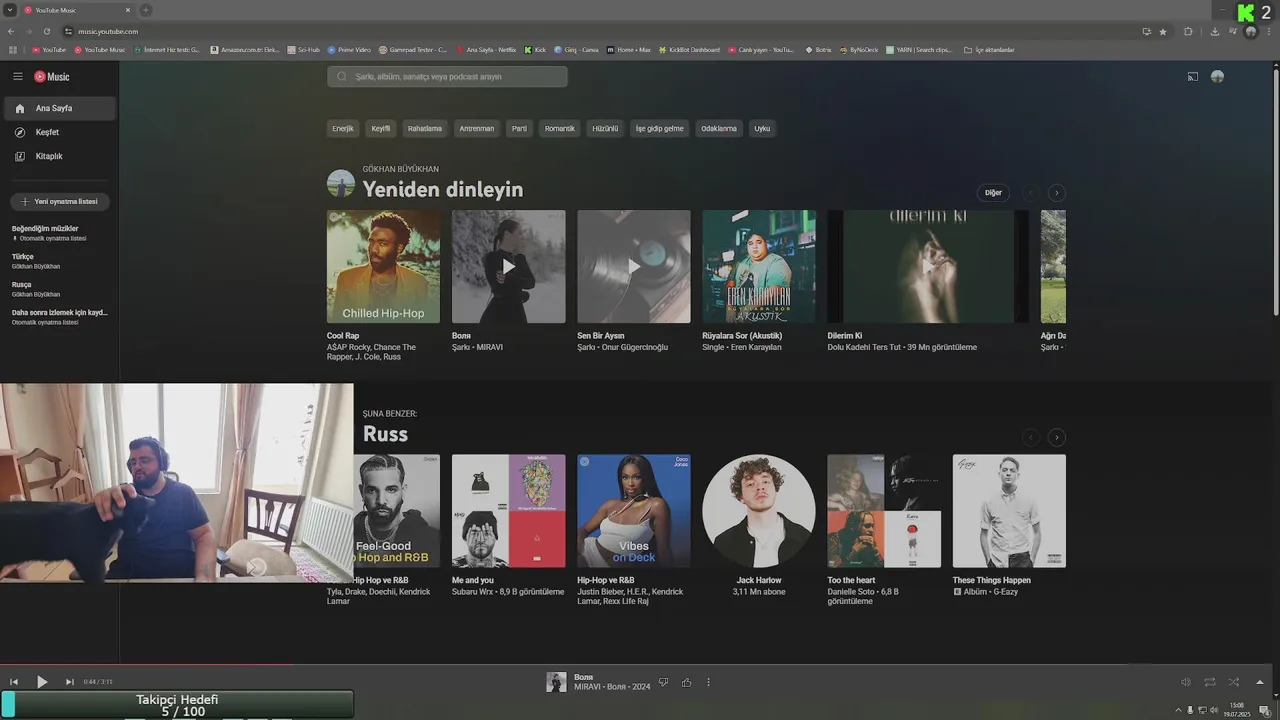Screen dimensions: 1280x720
Task: Select the Rahatlama mood chip
Action: pyautogui.click(x=425, y=128)
